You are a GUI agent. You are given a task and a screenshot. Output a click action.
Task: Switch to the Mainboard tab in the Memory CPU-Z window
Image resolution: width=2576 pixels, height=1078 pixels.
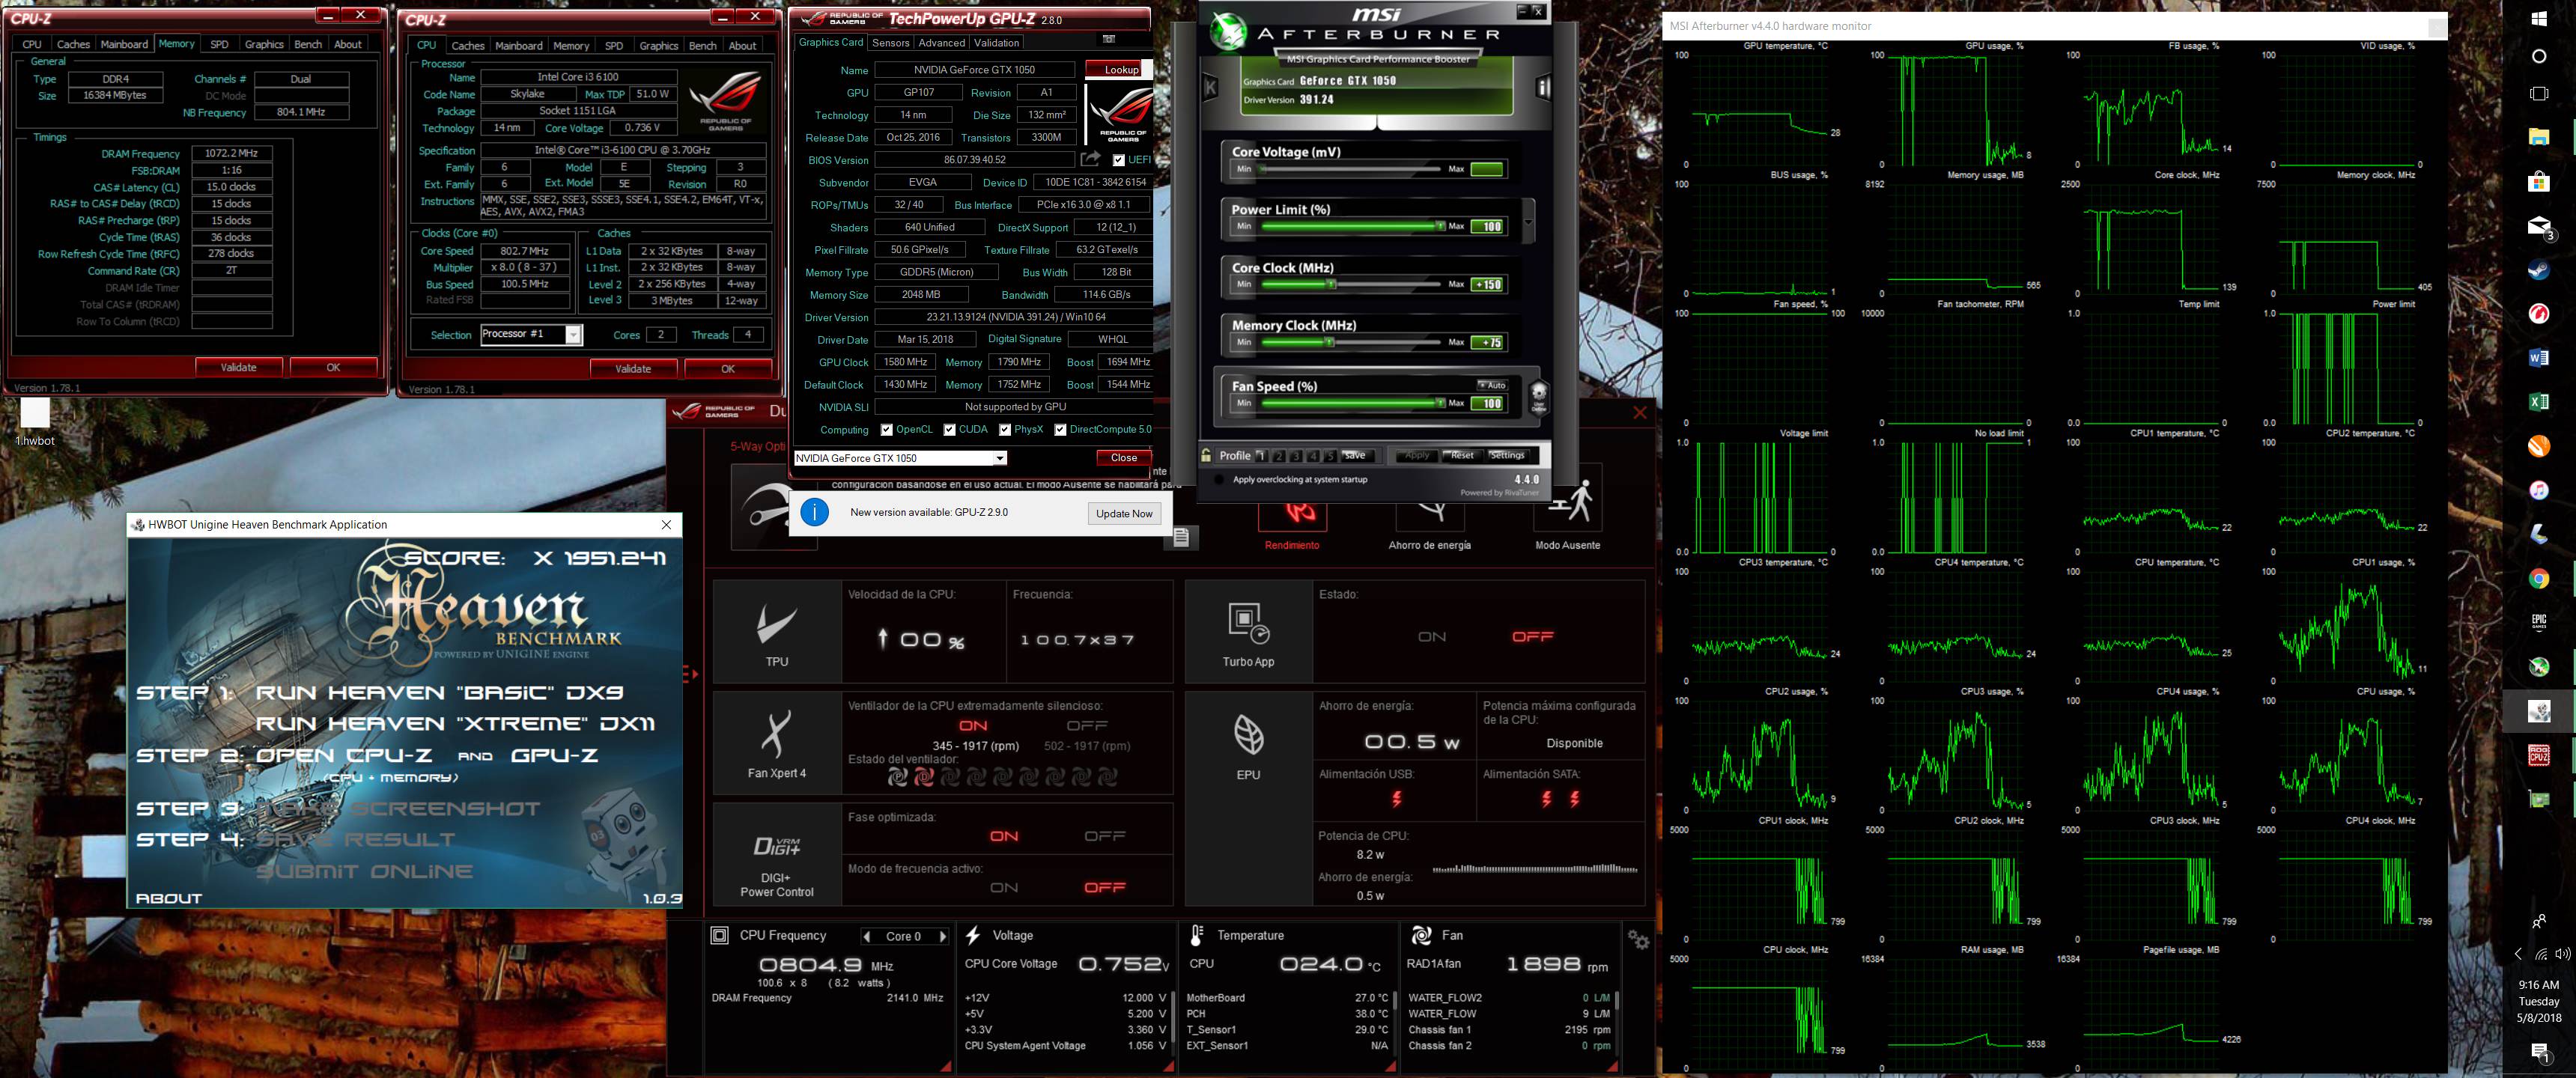(x=124, y=44)
